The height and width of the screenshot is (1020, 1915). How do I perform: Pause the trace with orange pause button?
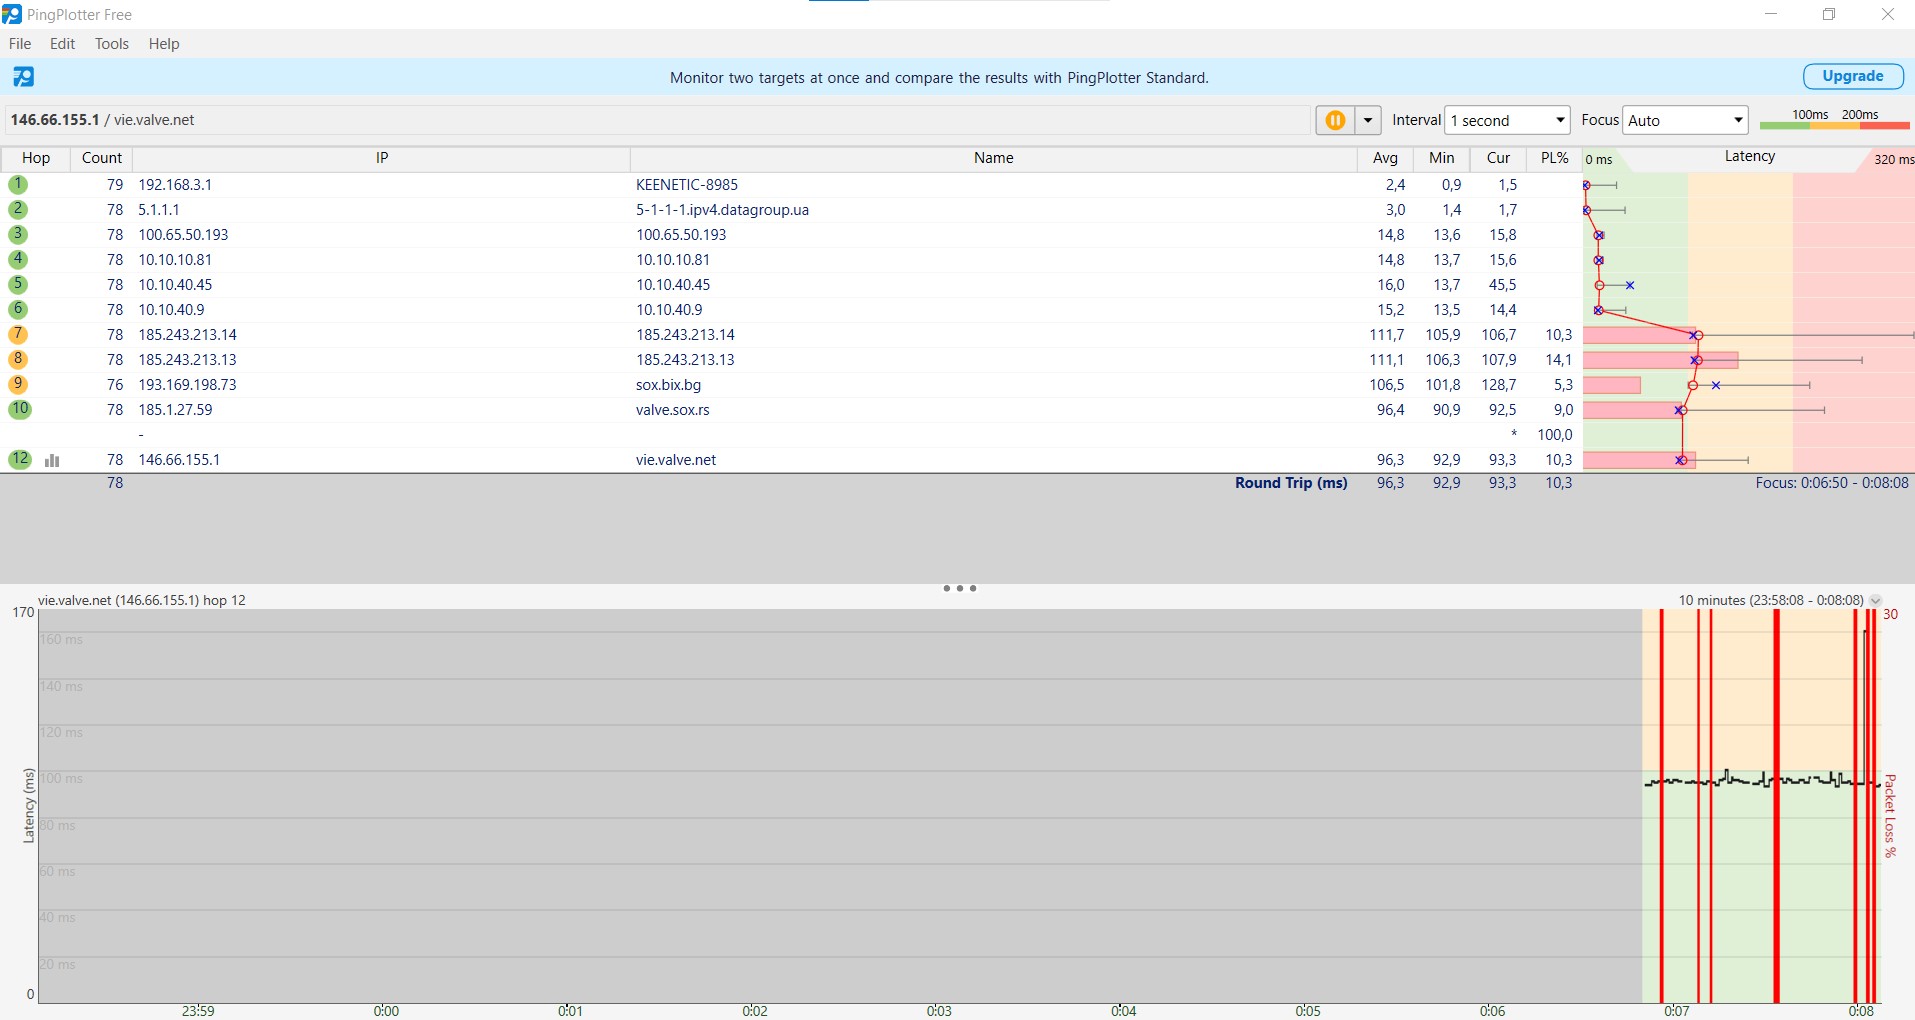pyautogui.click(x=1335, y=120)
